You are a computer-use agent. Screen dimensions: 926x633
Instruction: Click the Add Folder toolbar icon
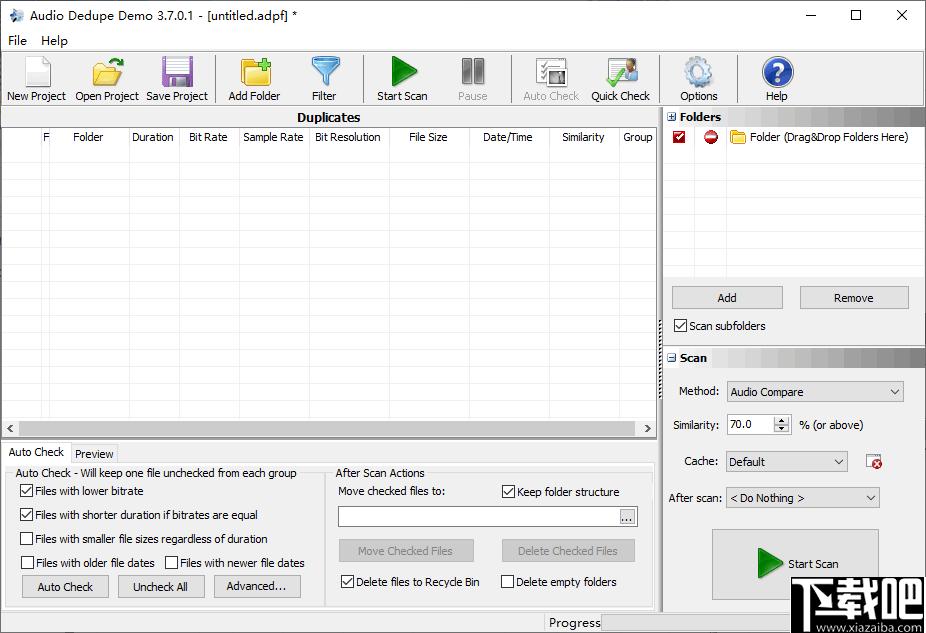tap(255, 72)
